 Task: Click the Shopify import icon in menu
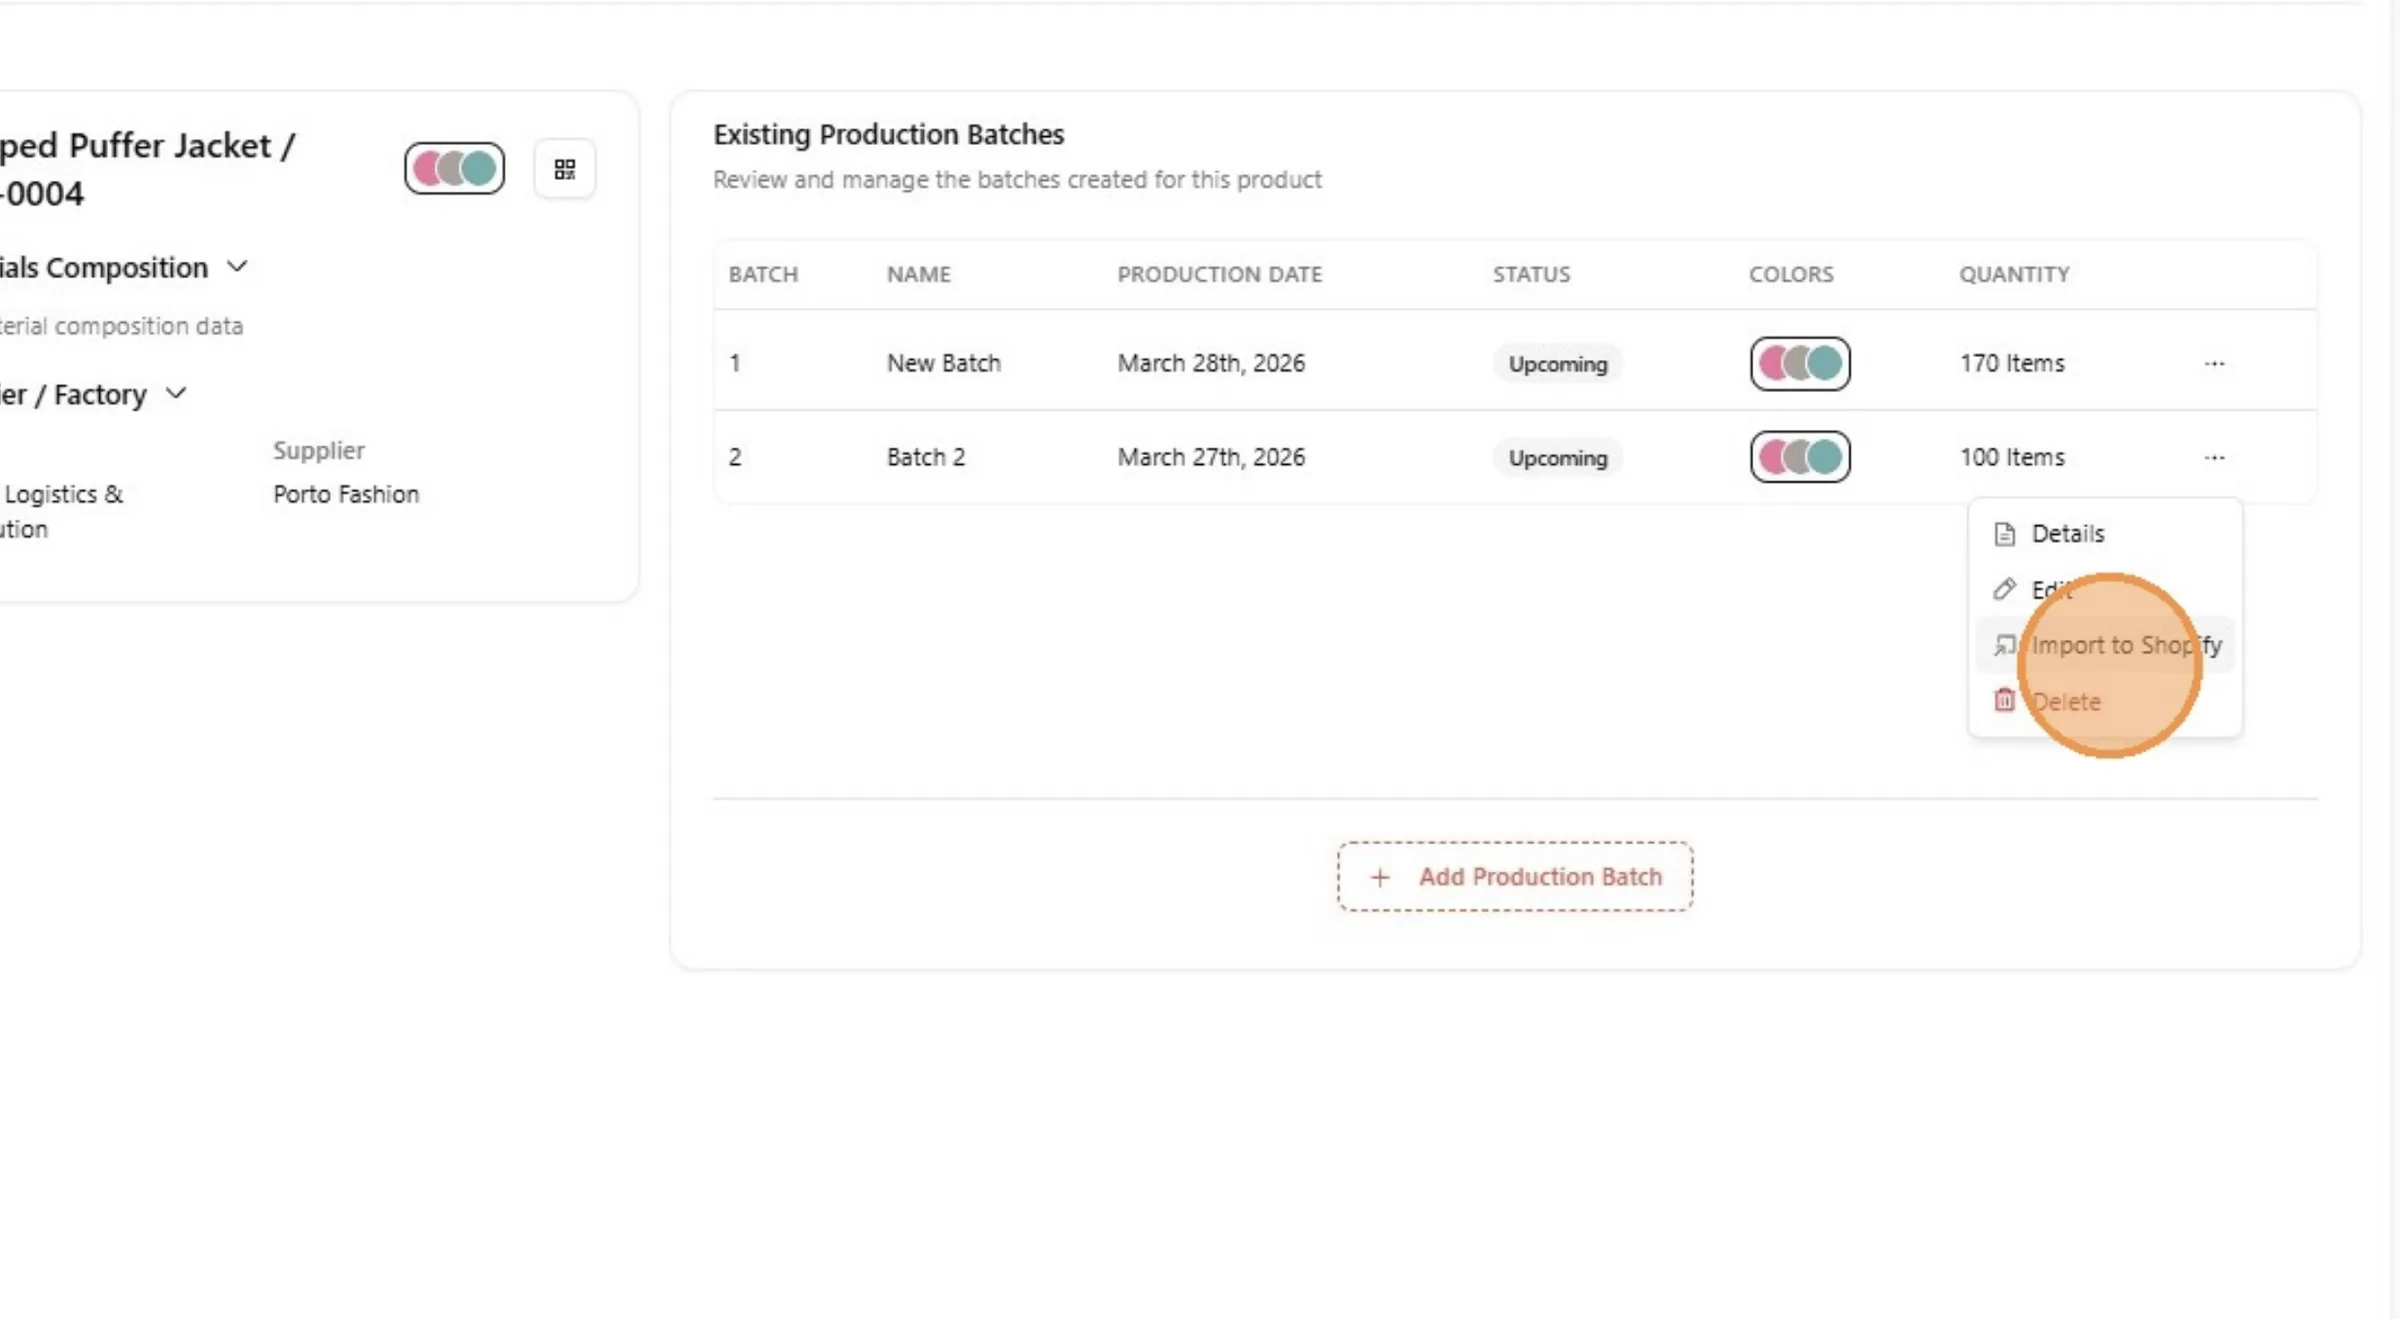(2004, 646)
